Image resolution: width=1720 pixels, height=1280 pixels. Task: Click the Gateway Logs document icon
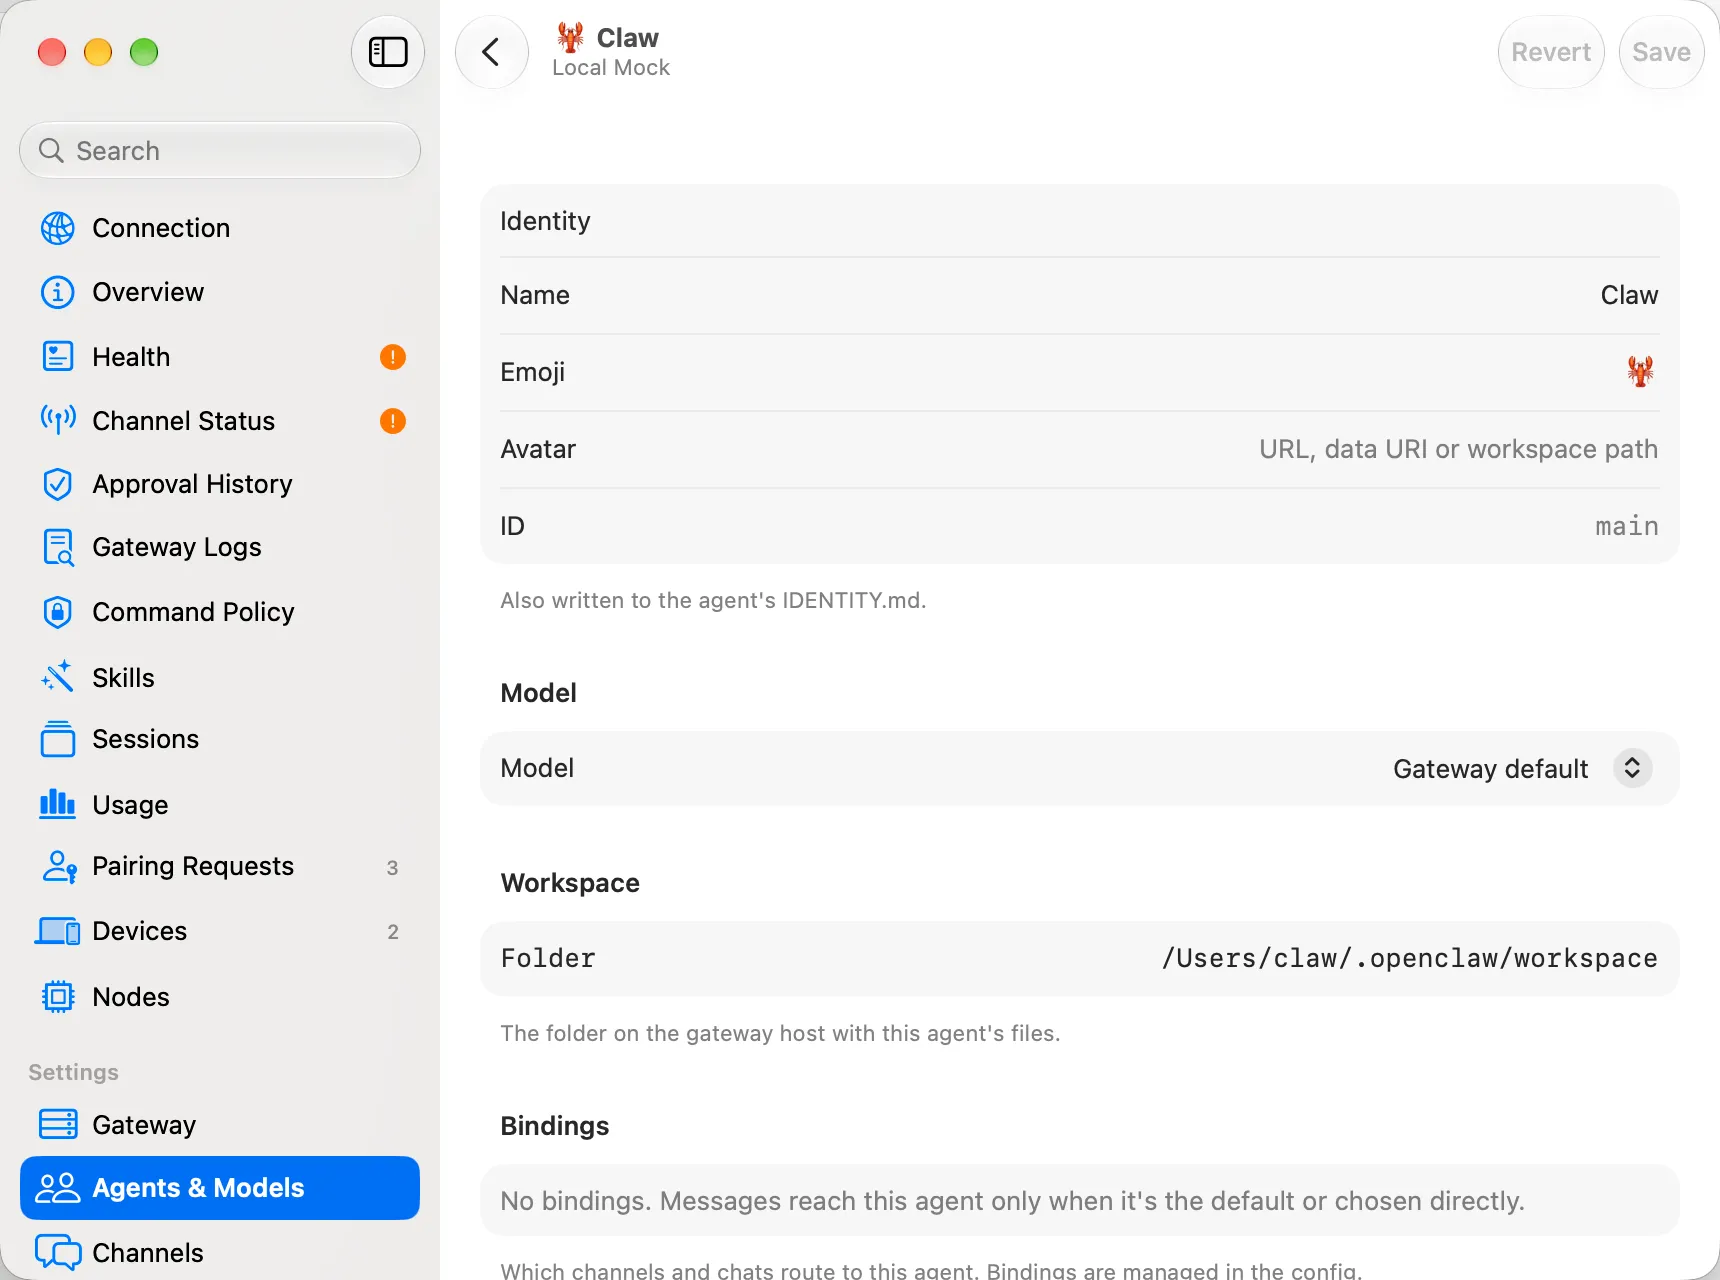pos(58,548)
